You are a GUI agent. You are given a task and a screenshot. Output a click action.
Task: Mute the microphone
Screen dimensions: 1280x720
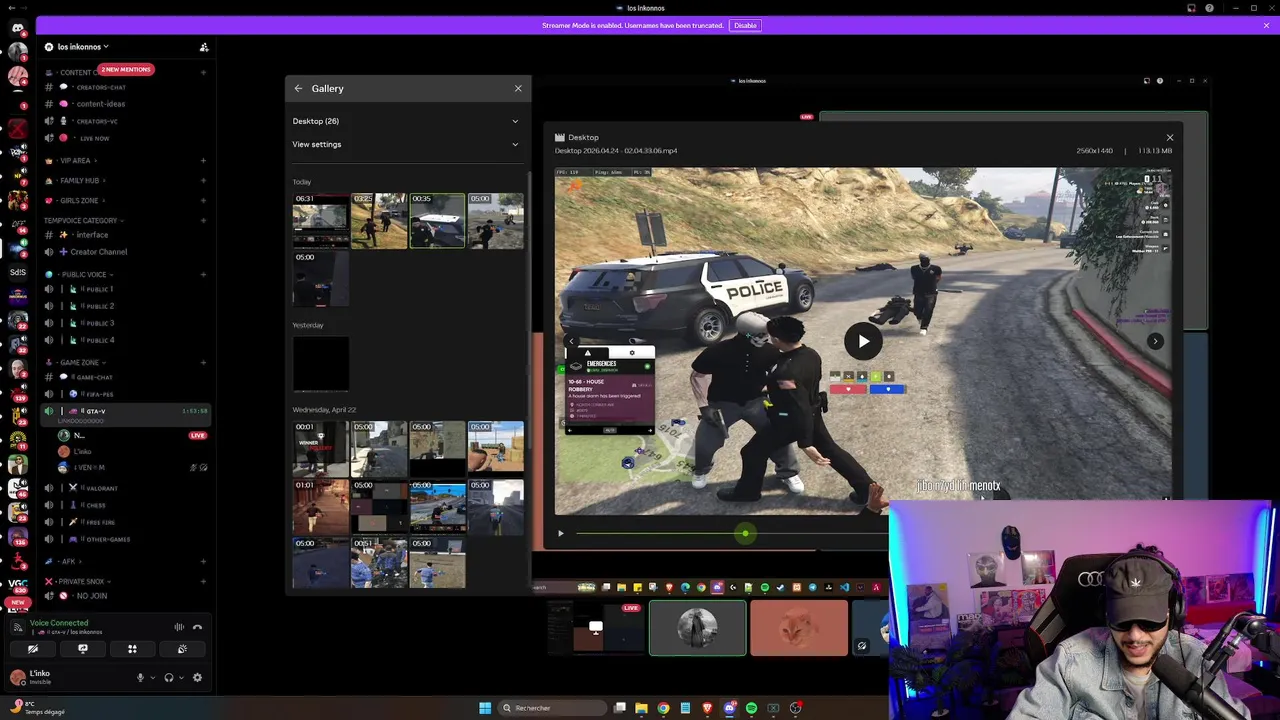tap(141, 677)
